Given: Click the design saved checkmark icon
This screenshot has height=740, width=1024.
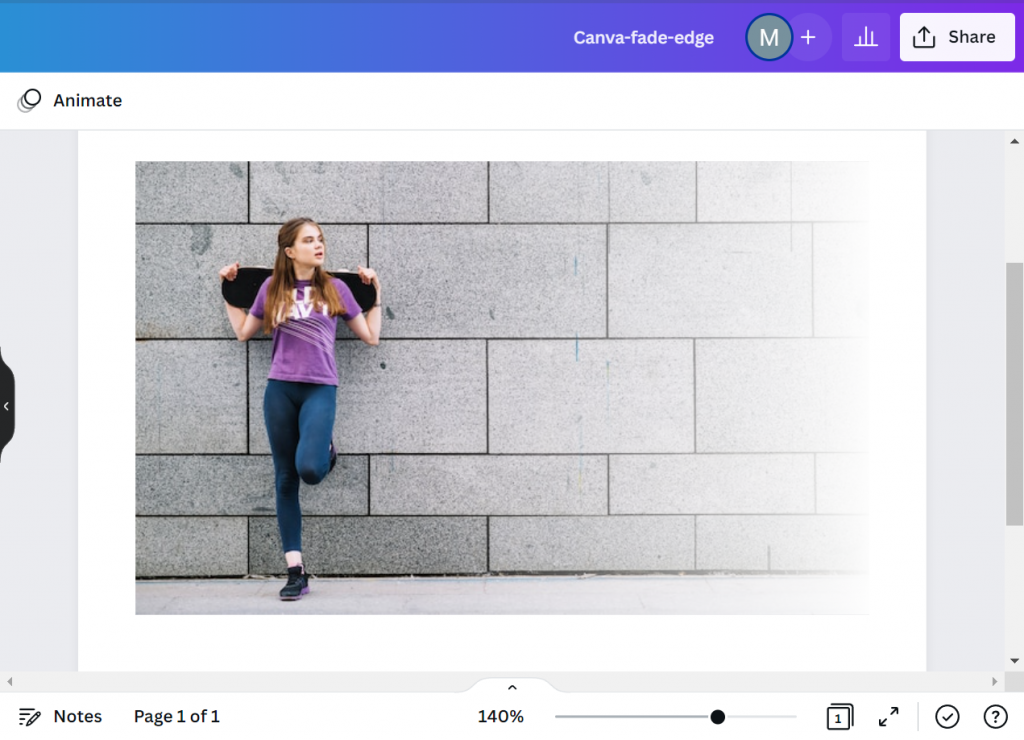Looking at the screenshot, I should tap(948, 716).
